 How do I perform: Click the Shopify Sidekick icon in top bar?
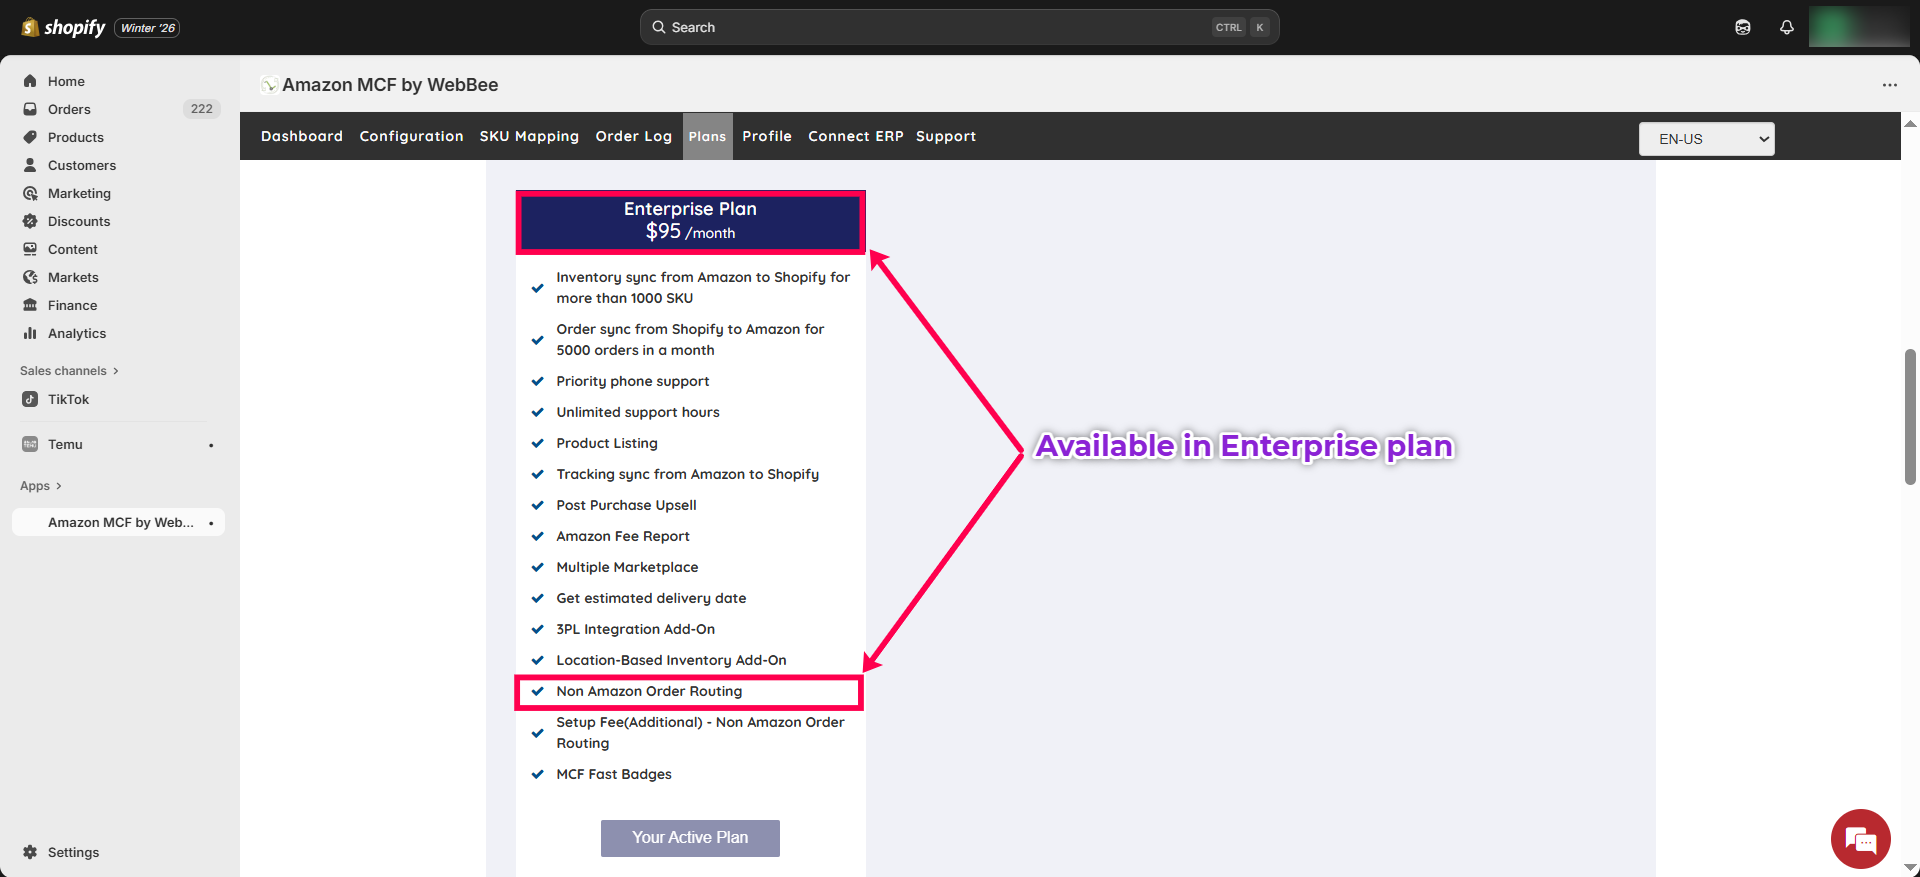pyautogui.click(x=1742, y=27)
